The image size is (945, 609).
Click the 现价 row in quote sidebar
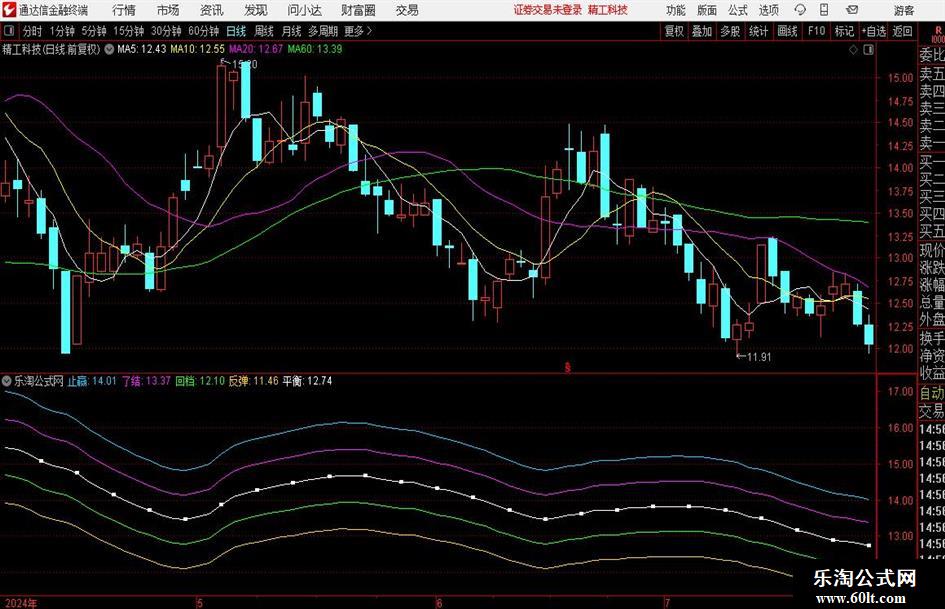tap(932, 250)
